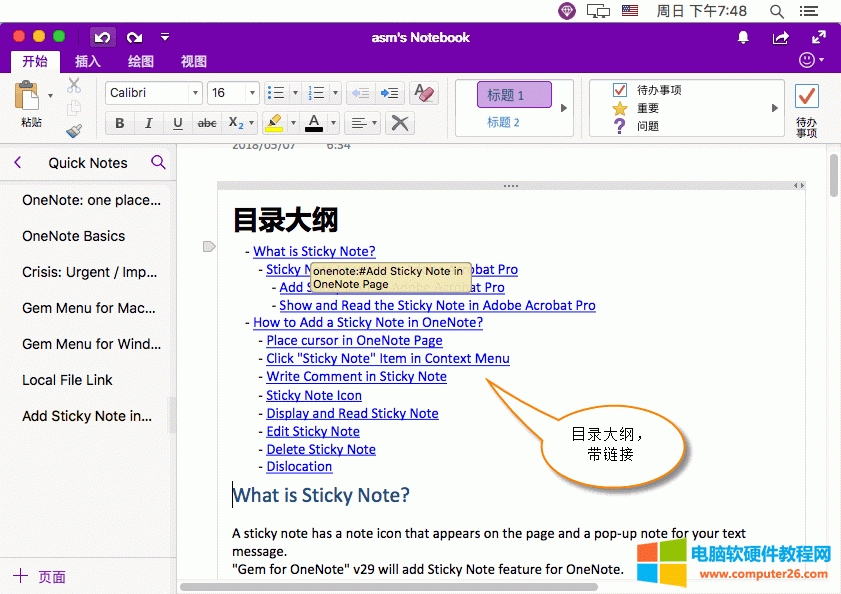Toggle bold formatting
The image size is (841, 594).
[x=120, y=124]
